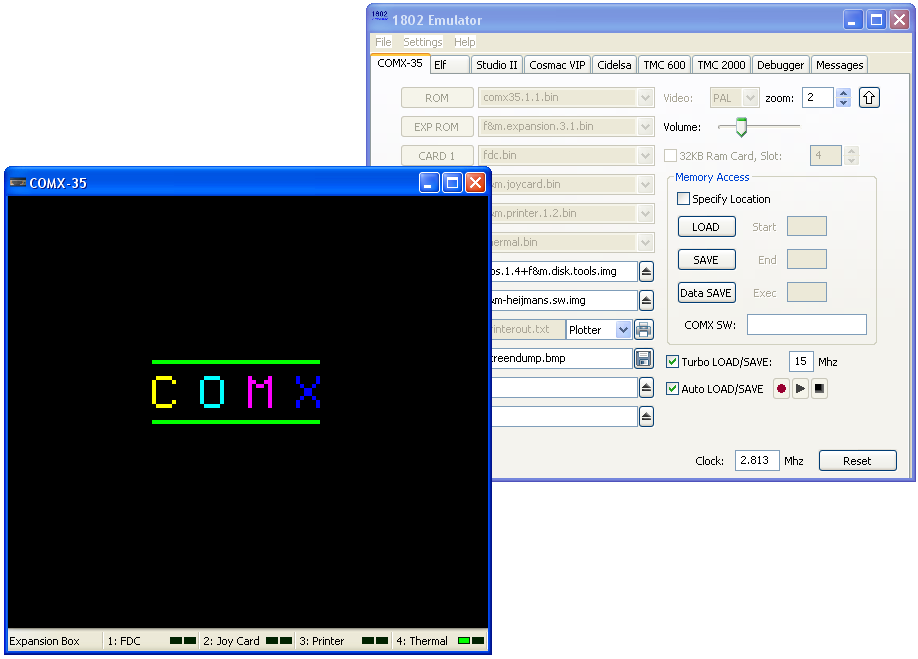Select the Cosmac VIP tab
This screenshot has width=918, height=659.
coord(557,65)
